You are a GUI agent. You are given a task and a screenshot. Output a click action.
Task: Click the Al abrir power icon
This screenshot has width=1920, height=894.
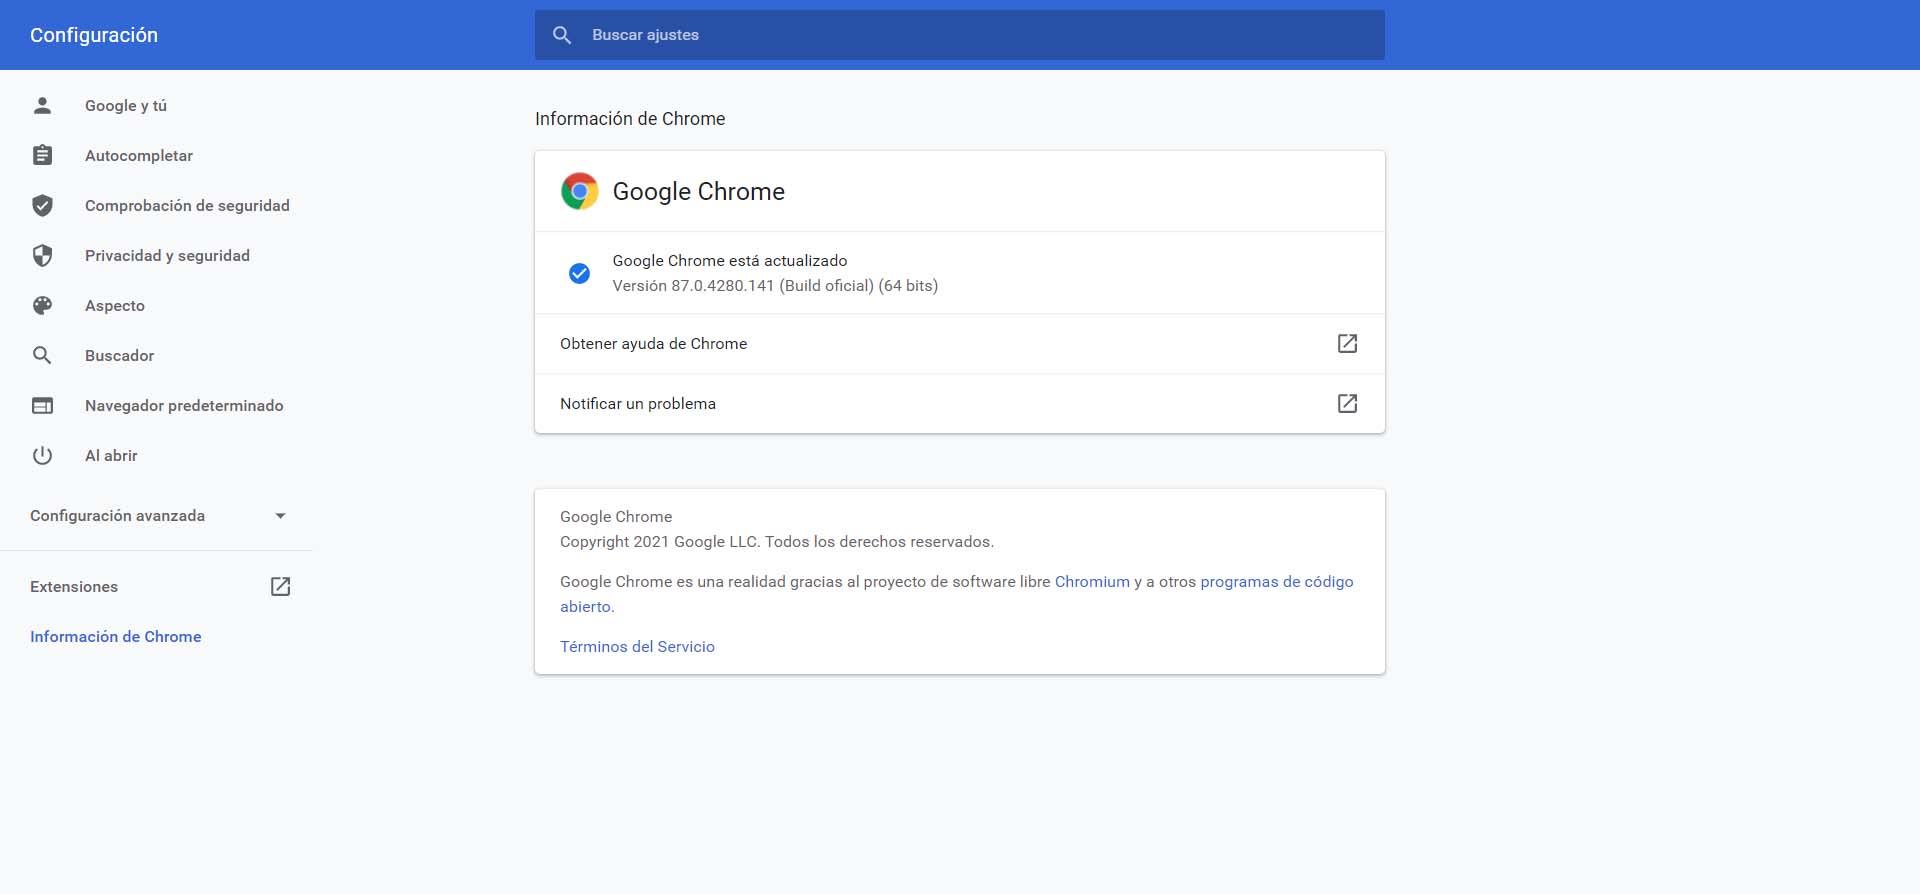[x=42, y=455]
